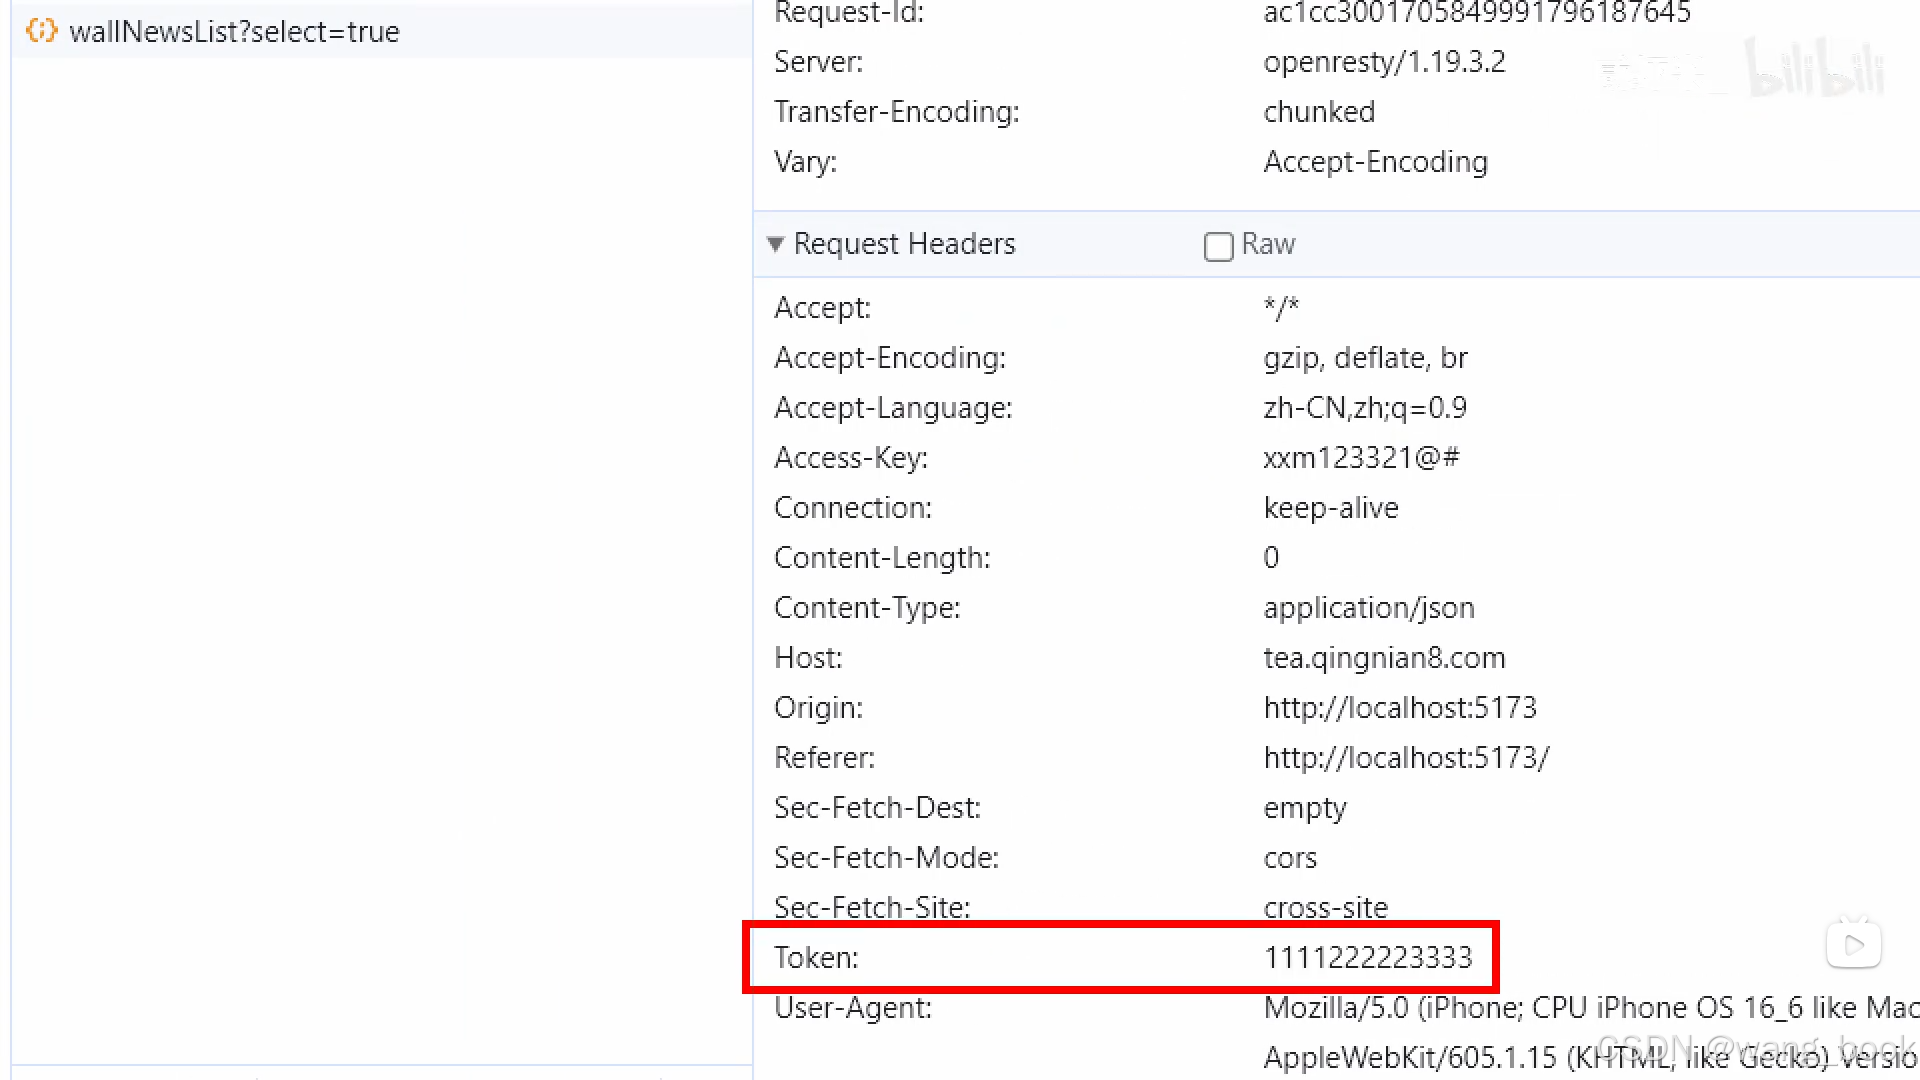Click the bilibili logo watermark

click(1815, 68)
